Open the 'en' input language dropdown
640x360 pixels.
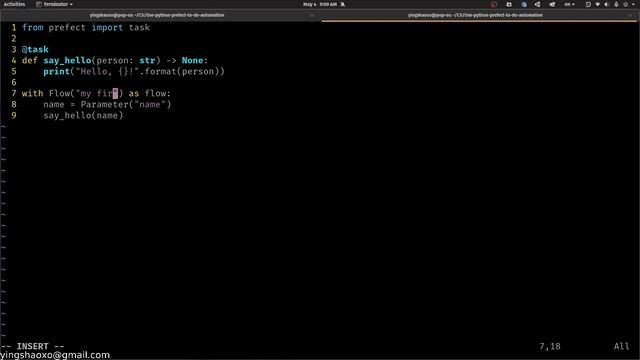click(569, 4)
